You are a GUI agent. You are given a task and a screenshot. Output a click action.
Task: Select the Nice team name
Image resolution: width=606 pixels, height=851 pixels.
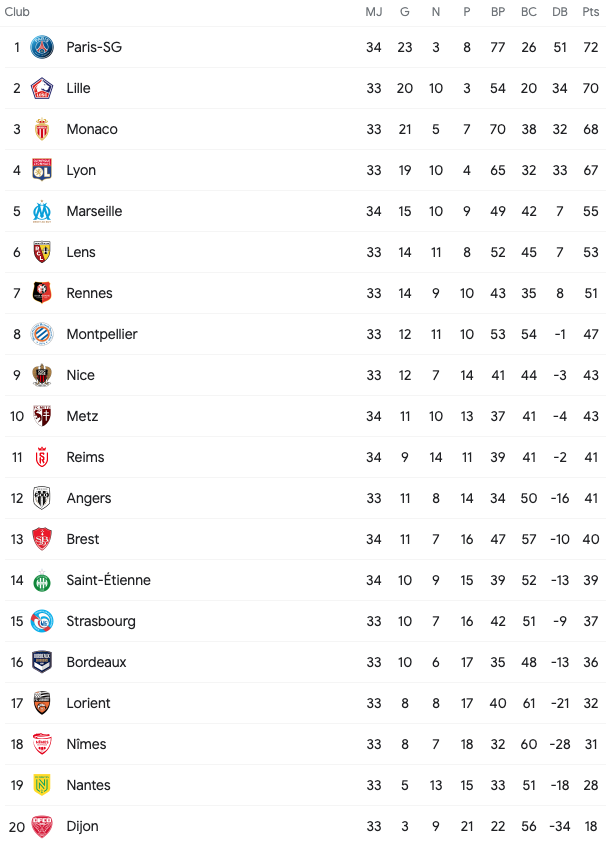click(x=80, y=375)
